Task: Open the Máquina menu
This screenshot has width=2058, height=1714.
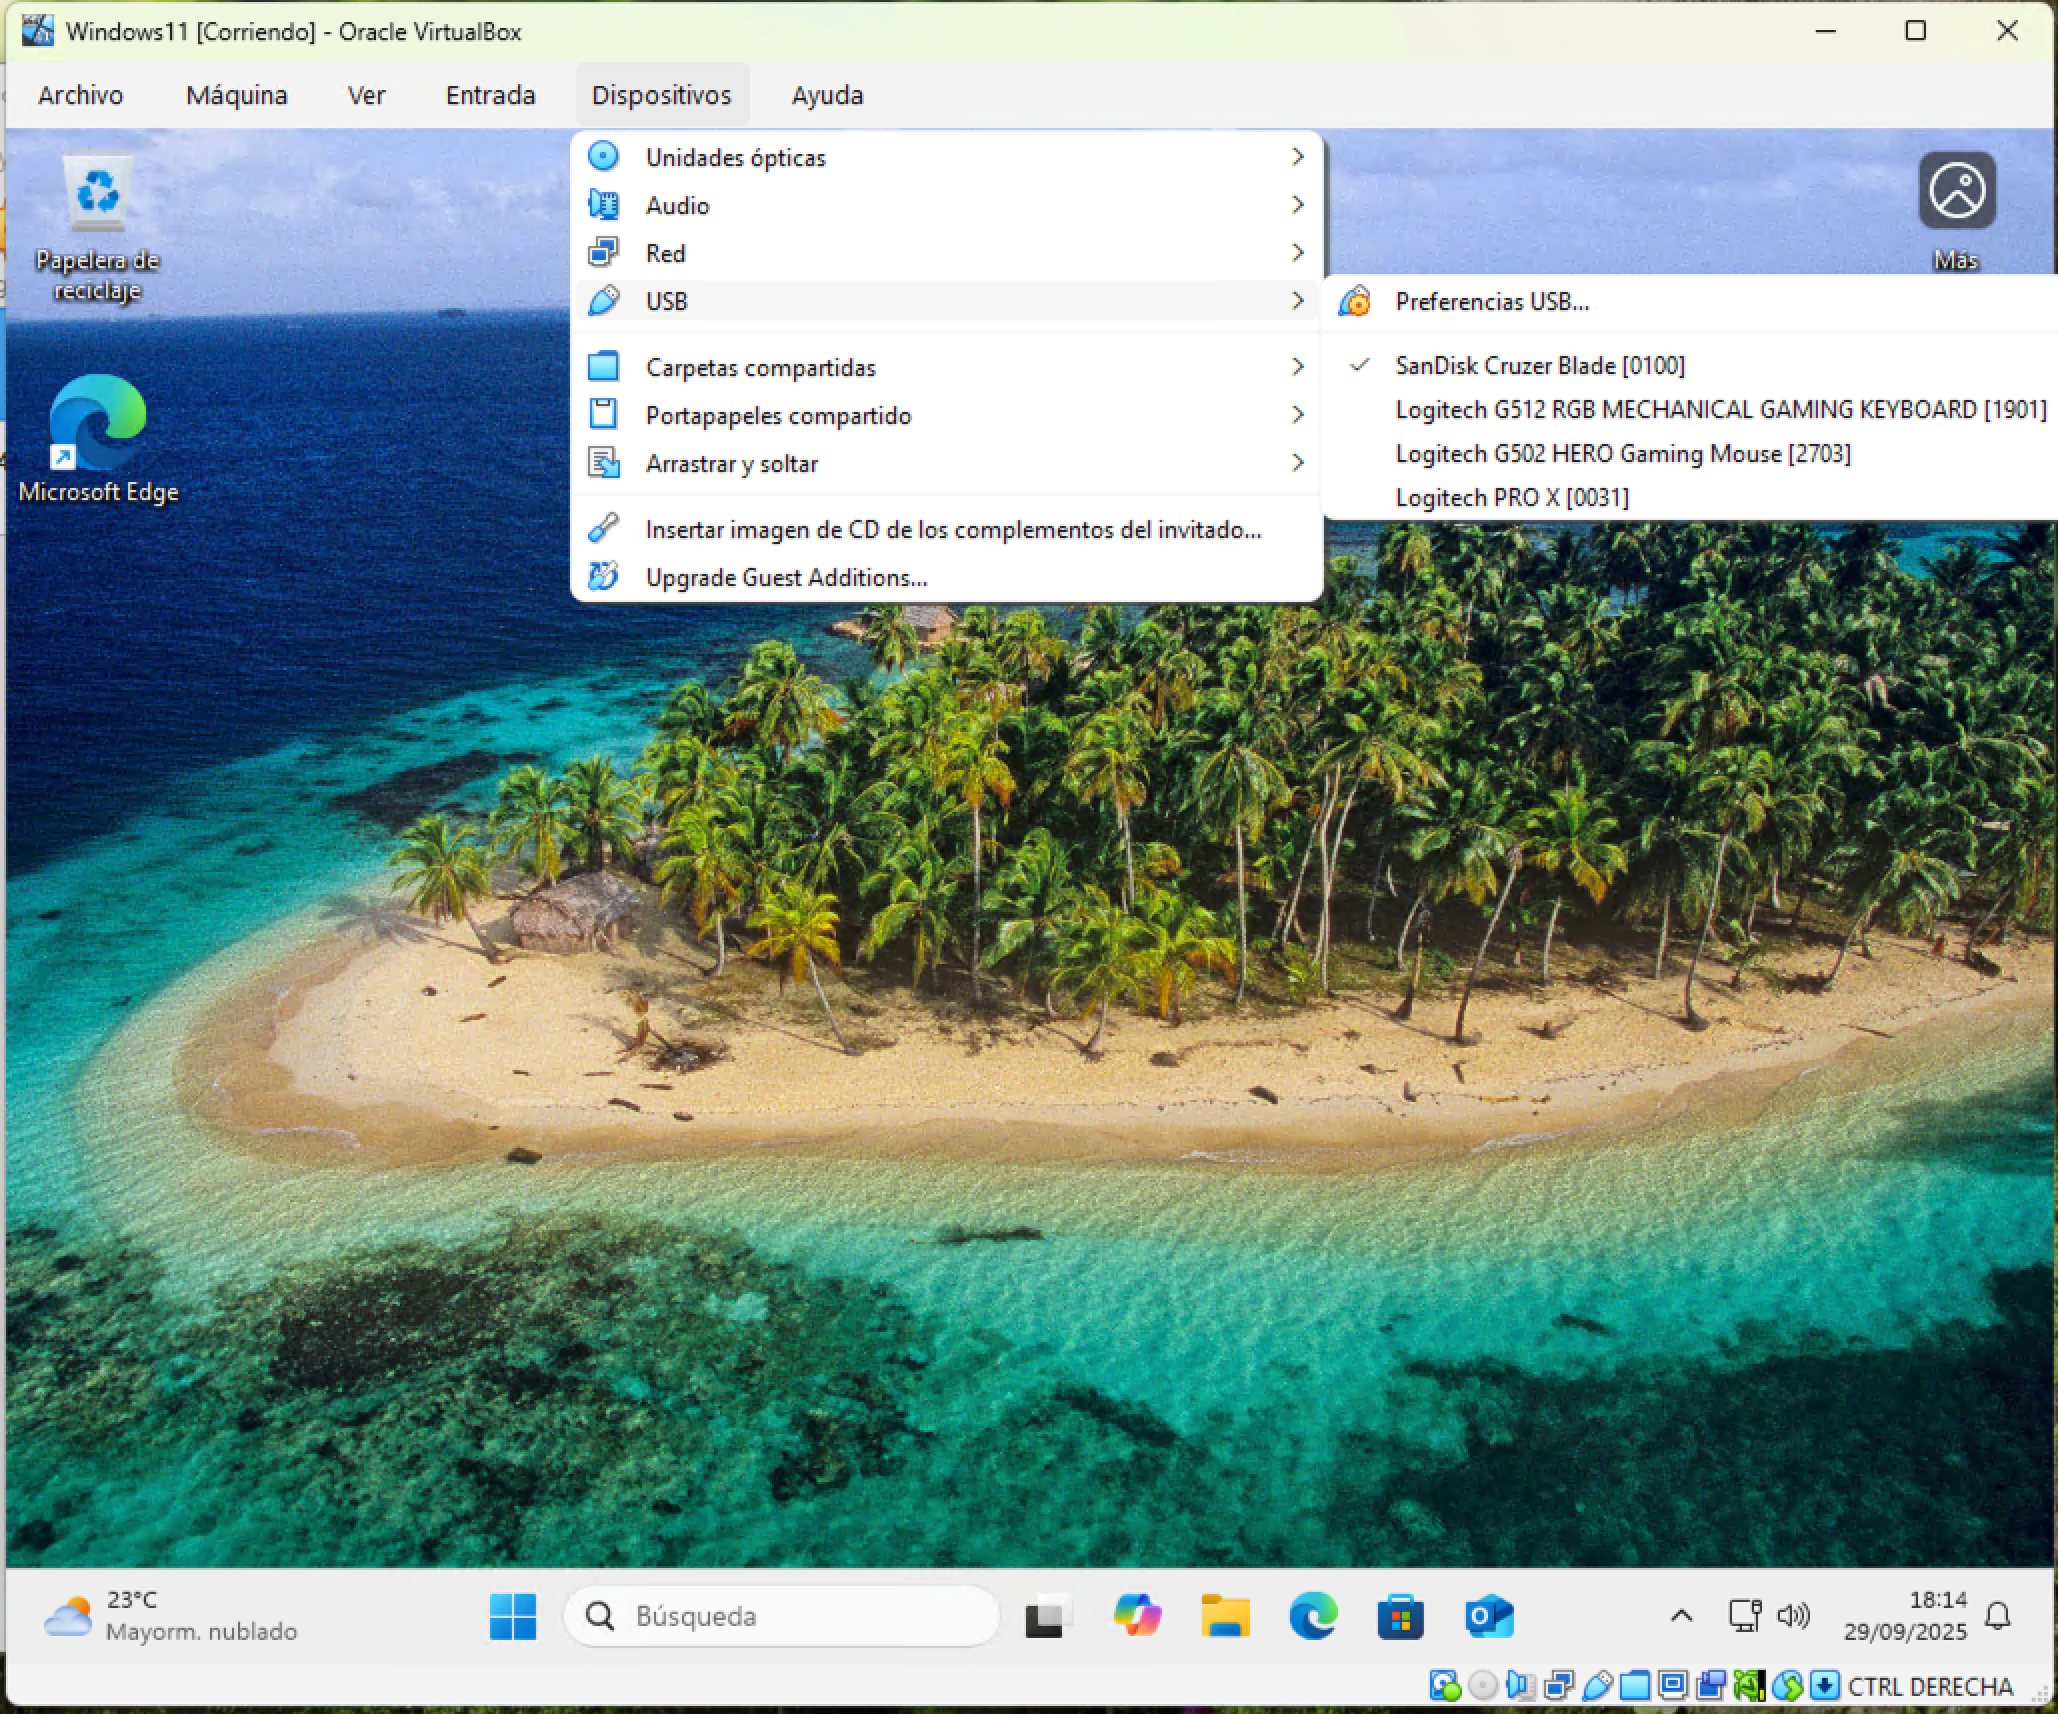Action: (237, 95)
